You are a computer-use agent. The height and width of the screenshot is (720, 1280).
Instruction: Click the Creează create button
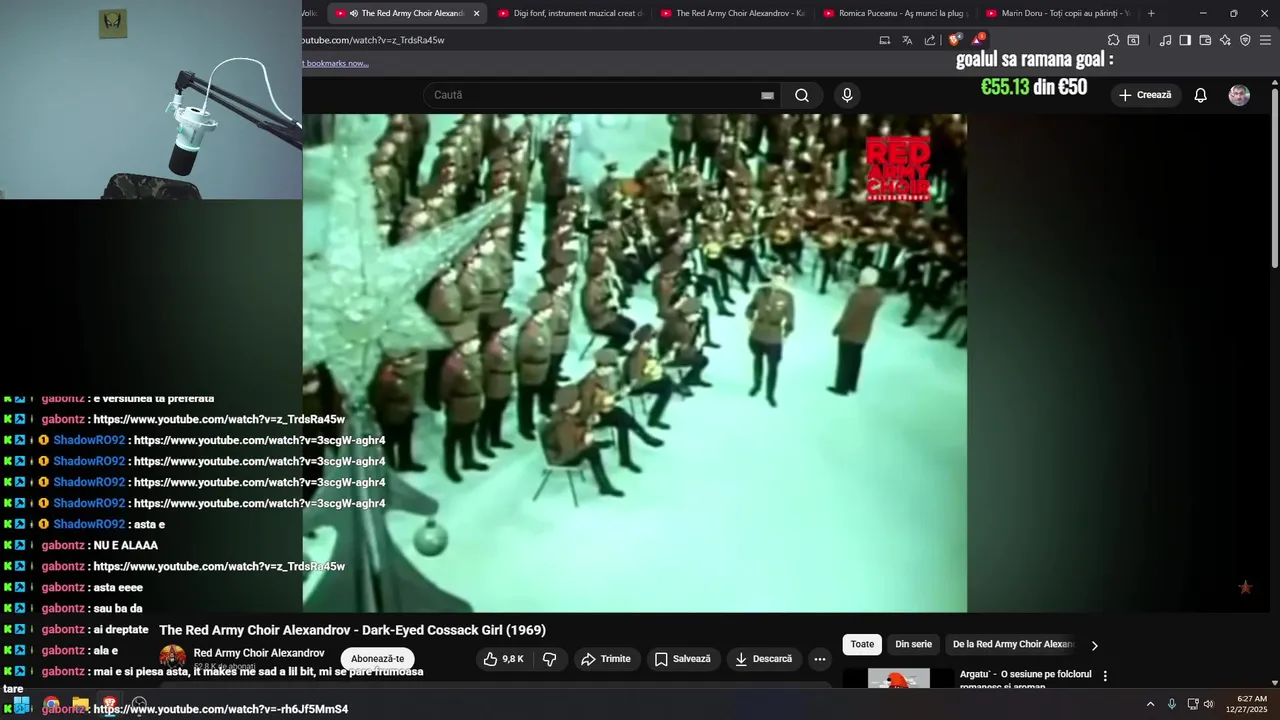[1145, 95]
